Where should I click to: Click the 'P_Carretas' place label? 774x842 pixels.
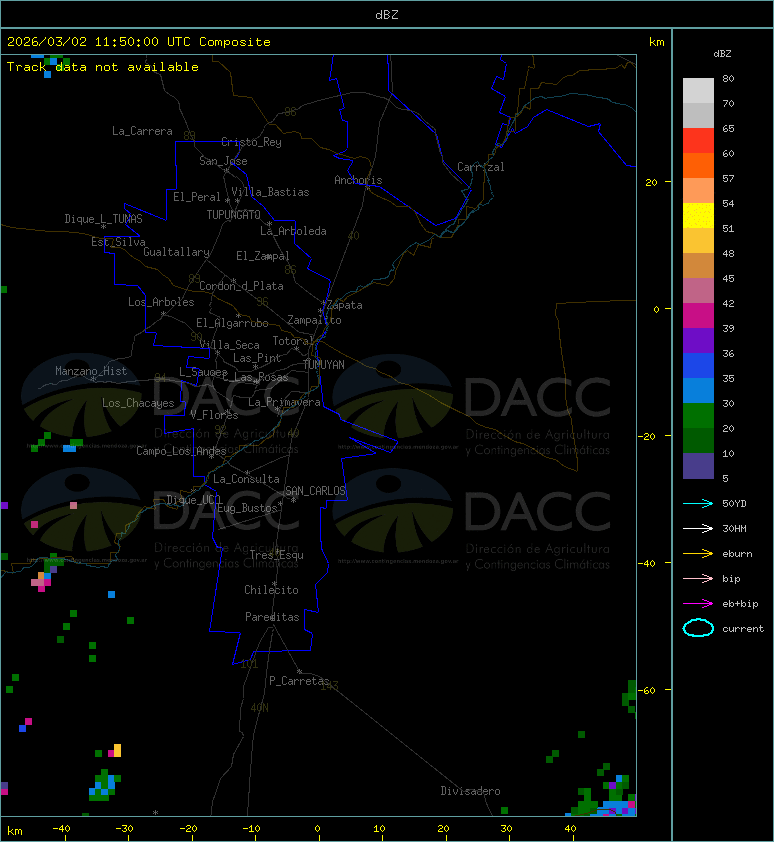click(299, 681)
